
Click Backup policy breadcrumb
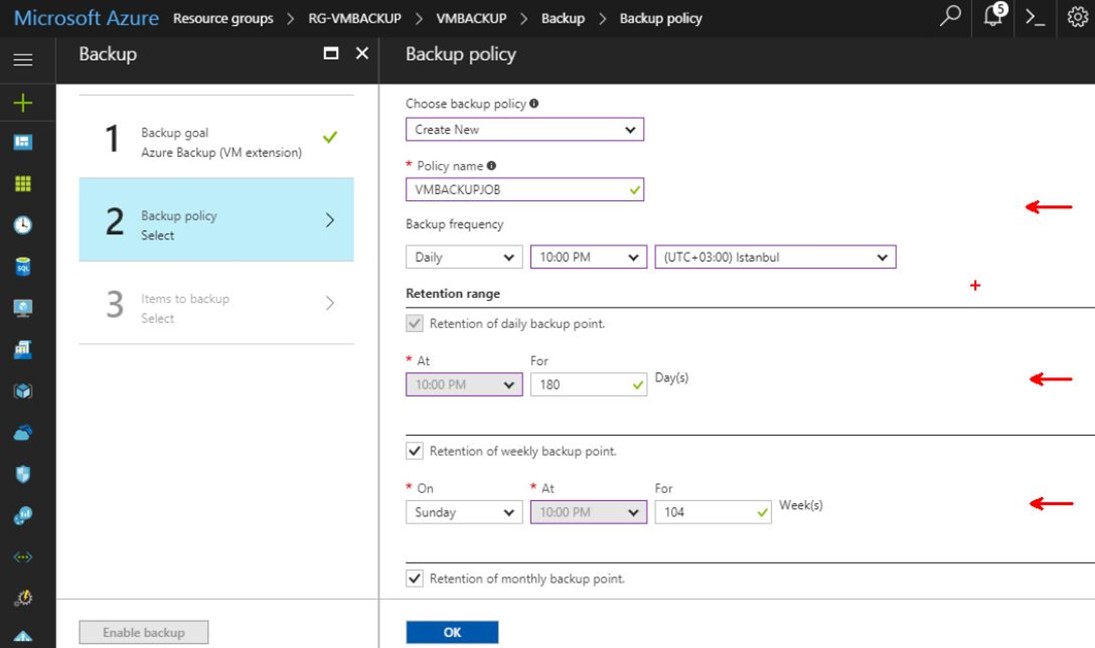coord(661,19)
